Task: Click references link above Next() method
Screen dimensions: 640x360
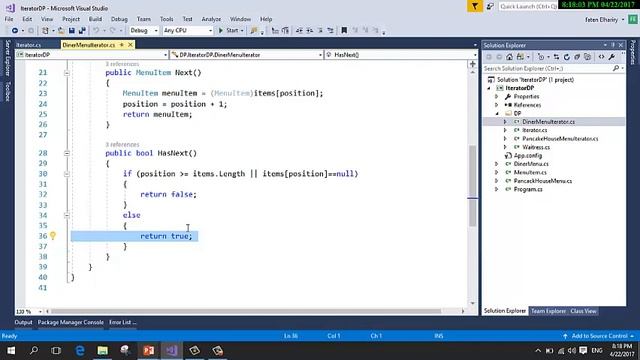Action: click(x=122, y=64)
